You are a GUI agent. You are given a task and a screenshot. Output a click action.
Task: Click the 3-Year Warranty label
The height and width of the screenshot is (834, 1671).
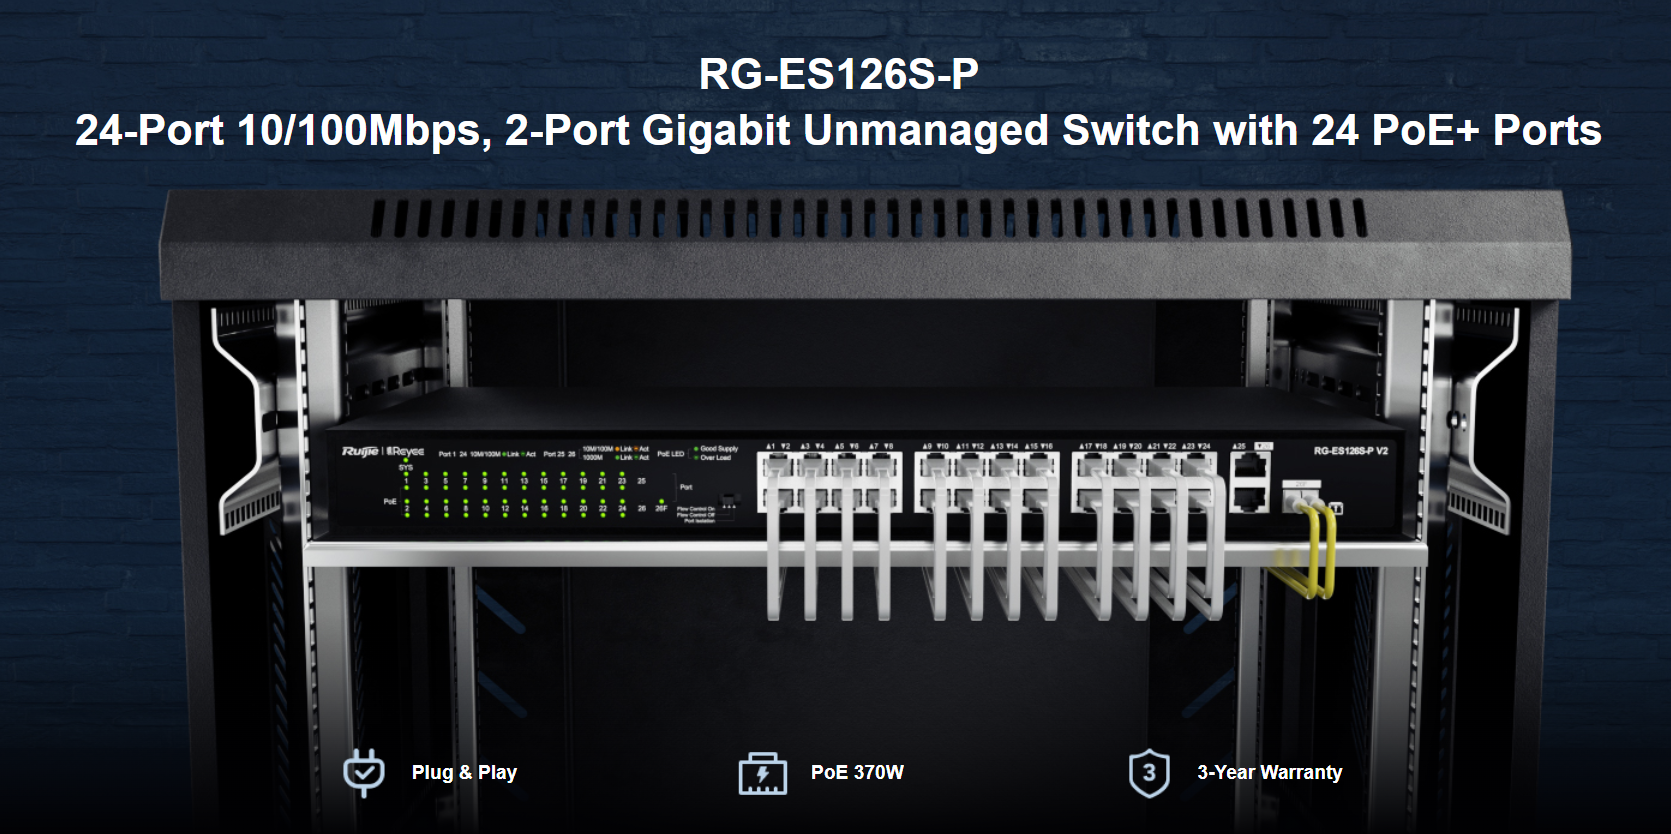[1270, 772]
